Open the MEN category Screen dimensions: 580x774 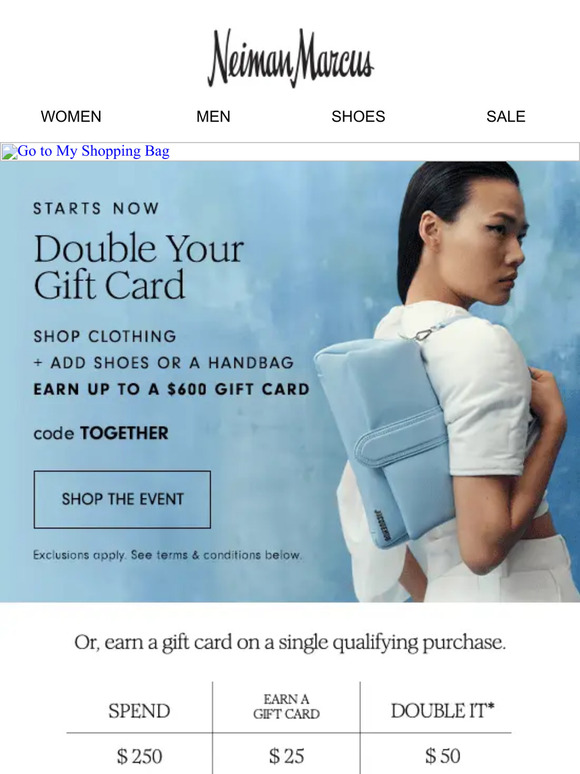213,116
